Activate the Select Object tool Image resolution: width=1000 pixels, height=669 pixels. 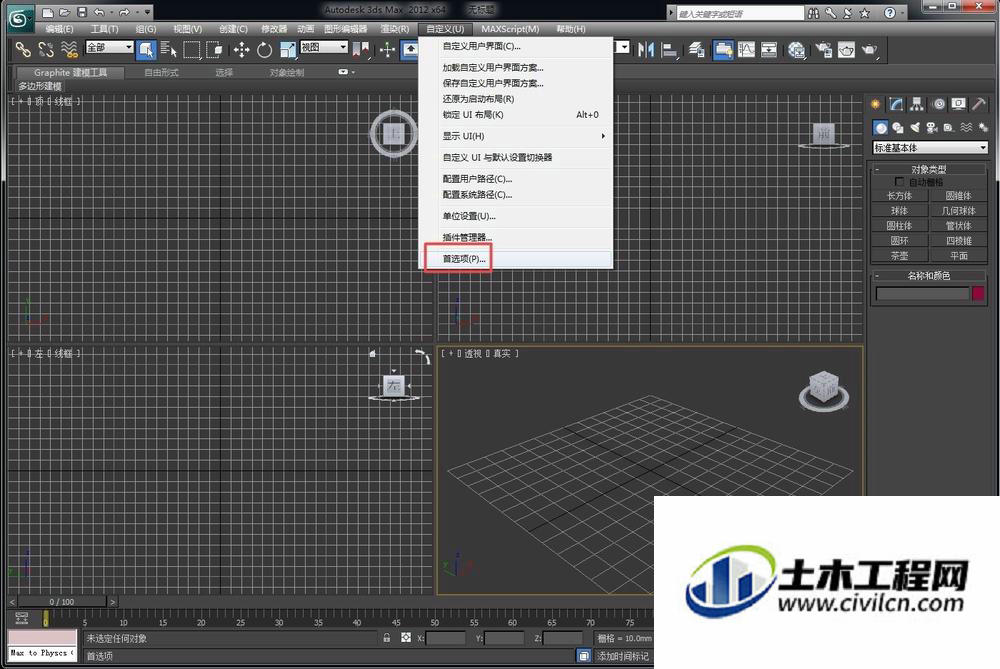tap(146, 50)
